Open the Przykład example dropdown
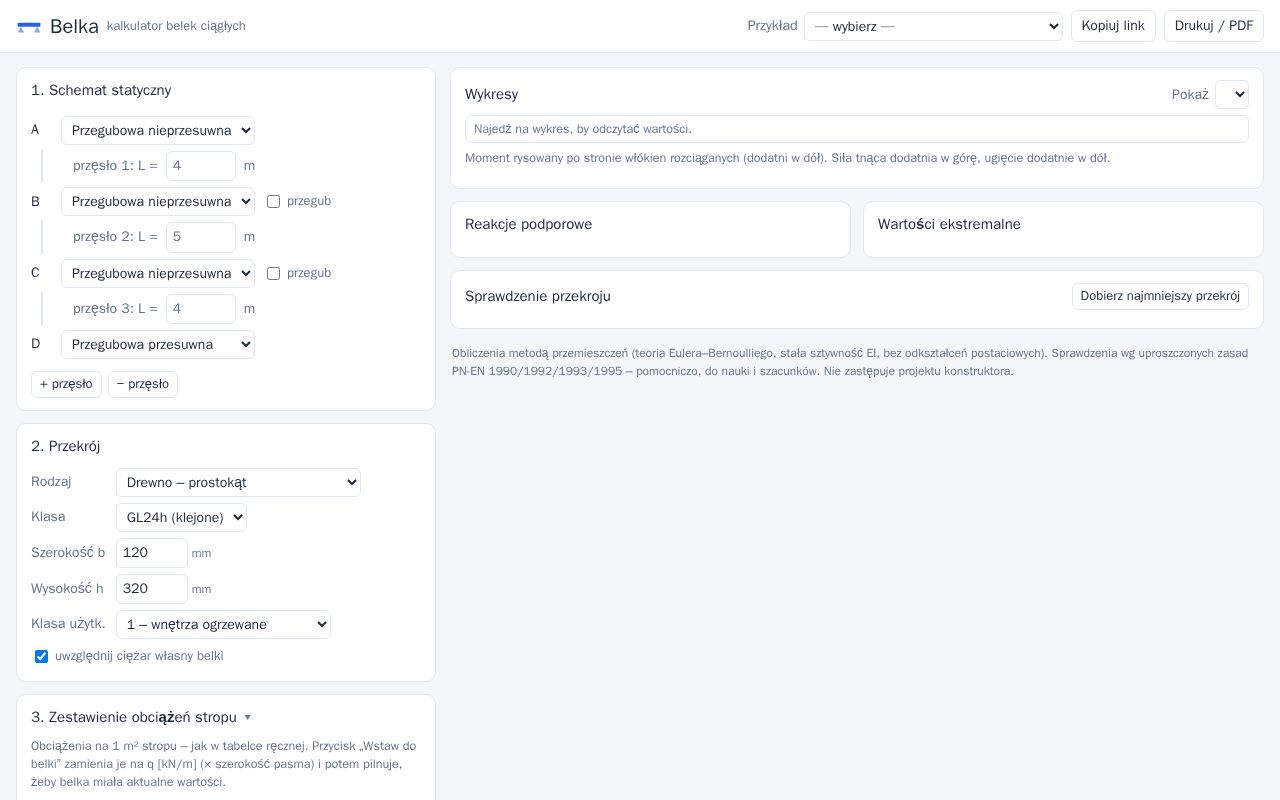Screen dimensions: 1280x800 [x=933, y=26]
